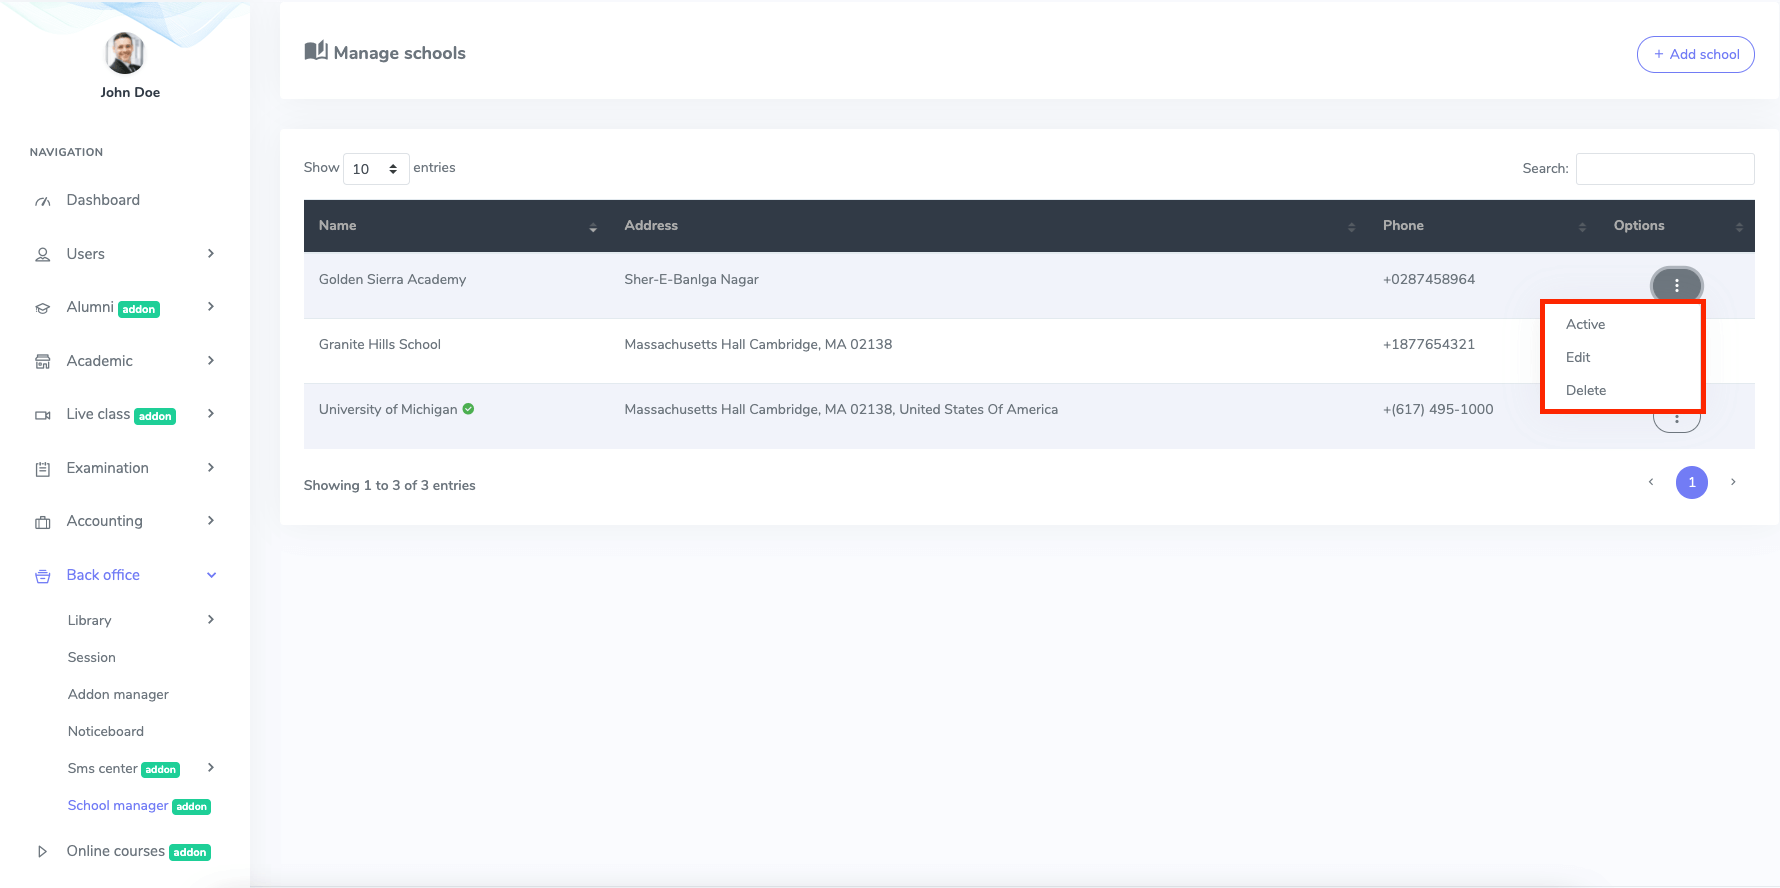Click the Accounting briefcase icon

coord(42,522)
